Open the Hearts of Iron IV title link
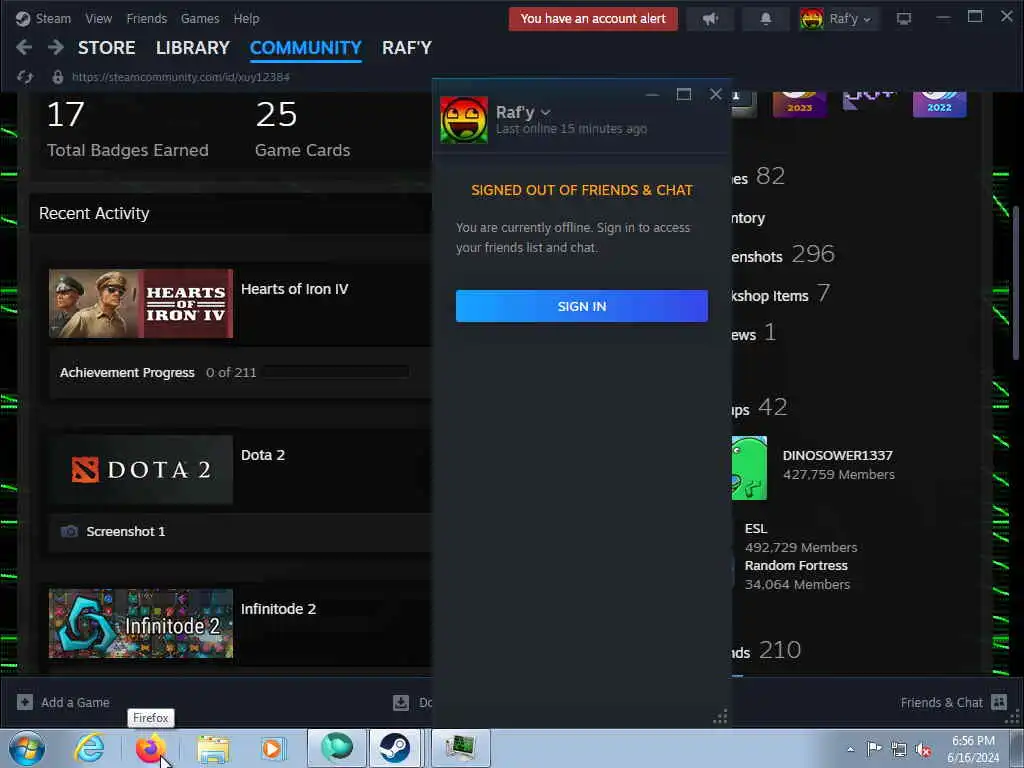 [295, 289]
